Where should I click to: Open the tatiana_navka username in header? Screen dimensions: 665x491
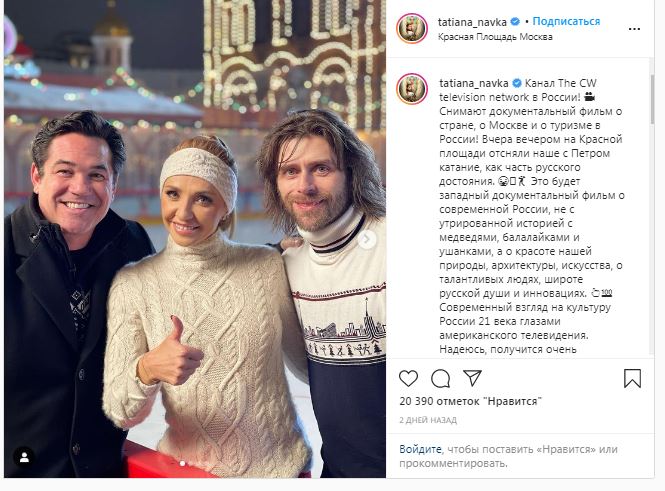tap(472, 22)
